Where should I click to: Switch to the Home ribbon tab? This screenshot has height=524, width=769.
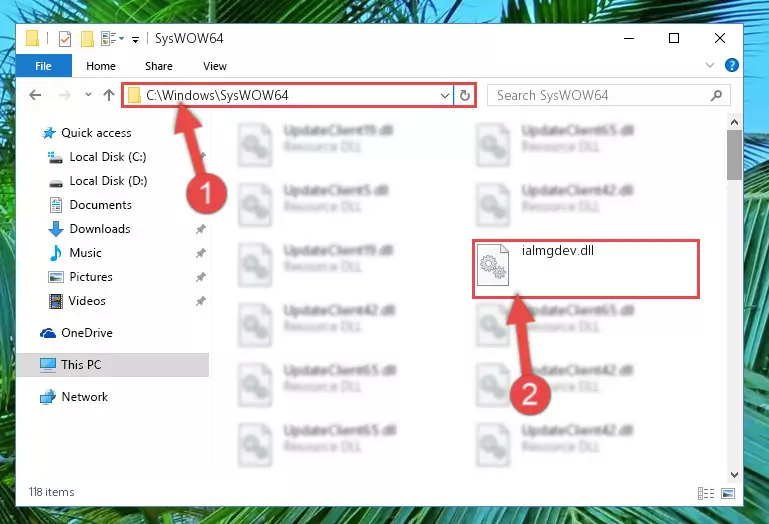[101, 66]
